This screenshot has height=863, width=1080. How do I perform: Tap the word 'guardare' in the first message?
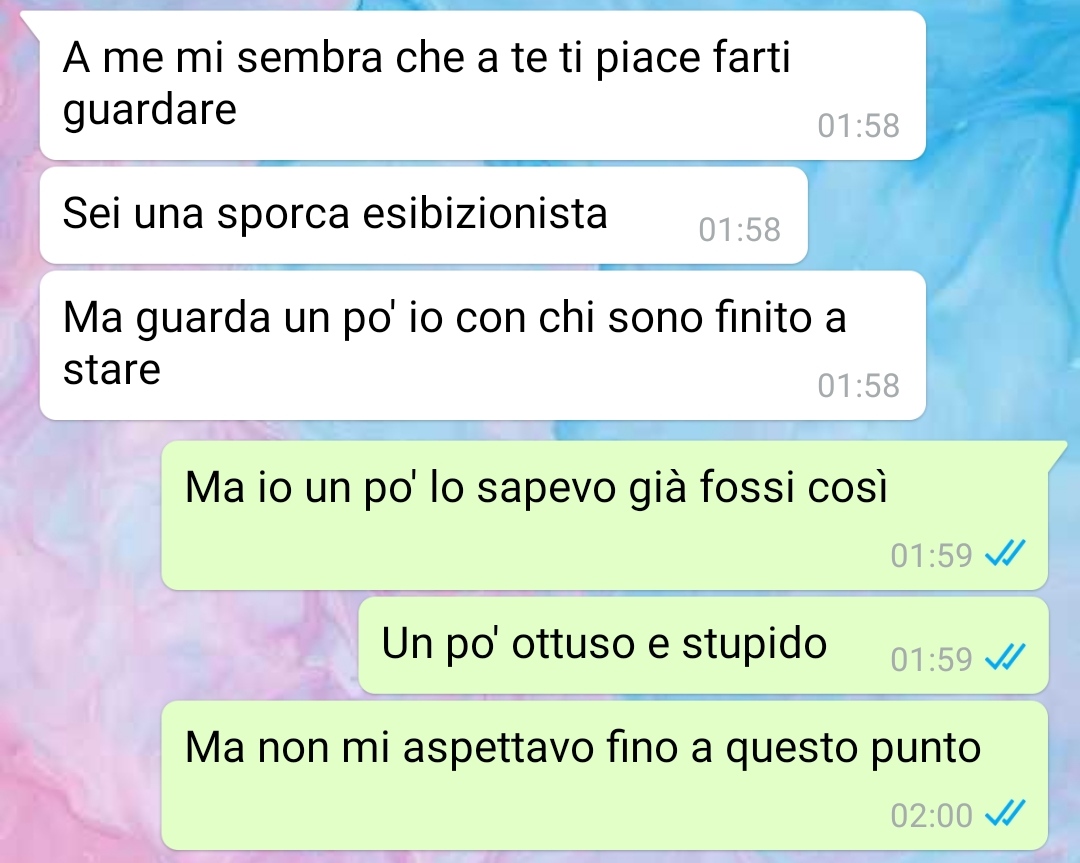(x=149, y=110)
